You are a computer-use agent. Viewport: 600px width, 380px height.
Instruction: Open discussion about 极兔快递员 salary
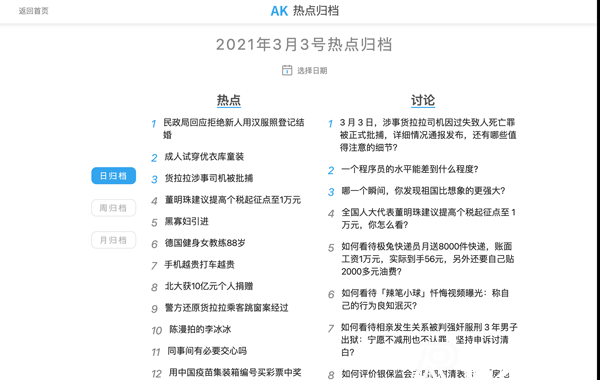(x=428, y=259)
